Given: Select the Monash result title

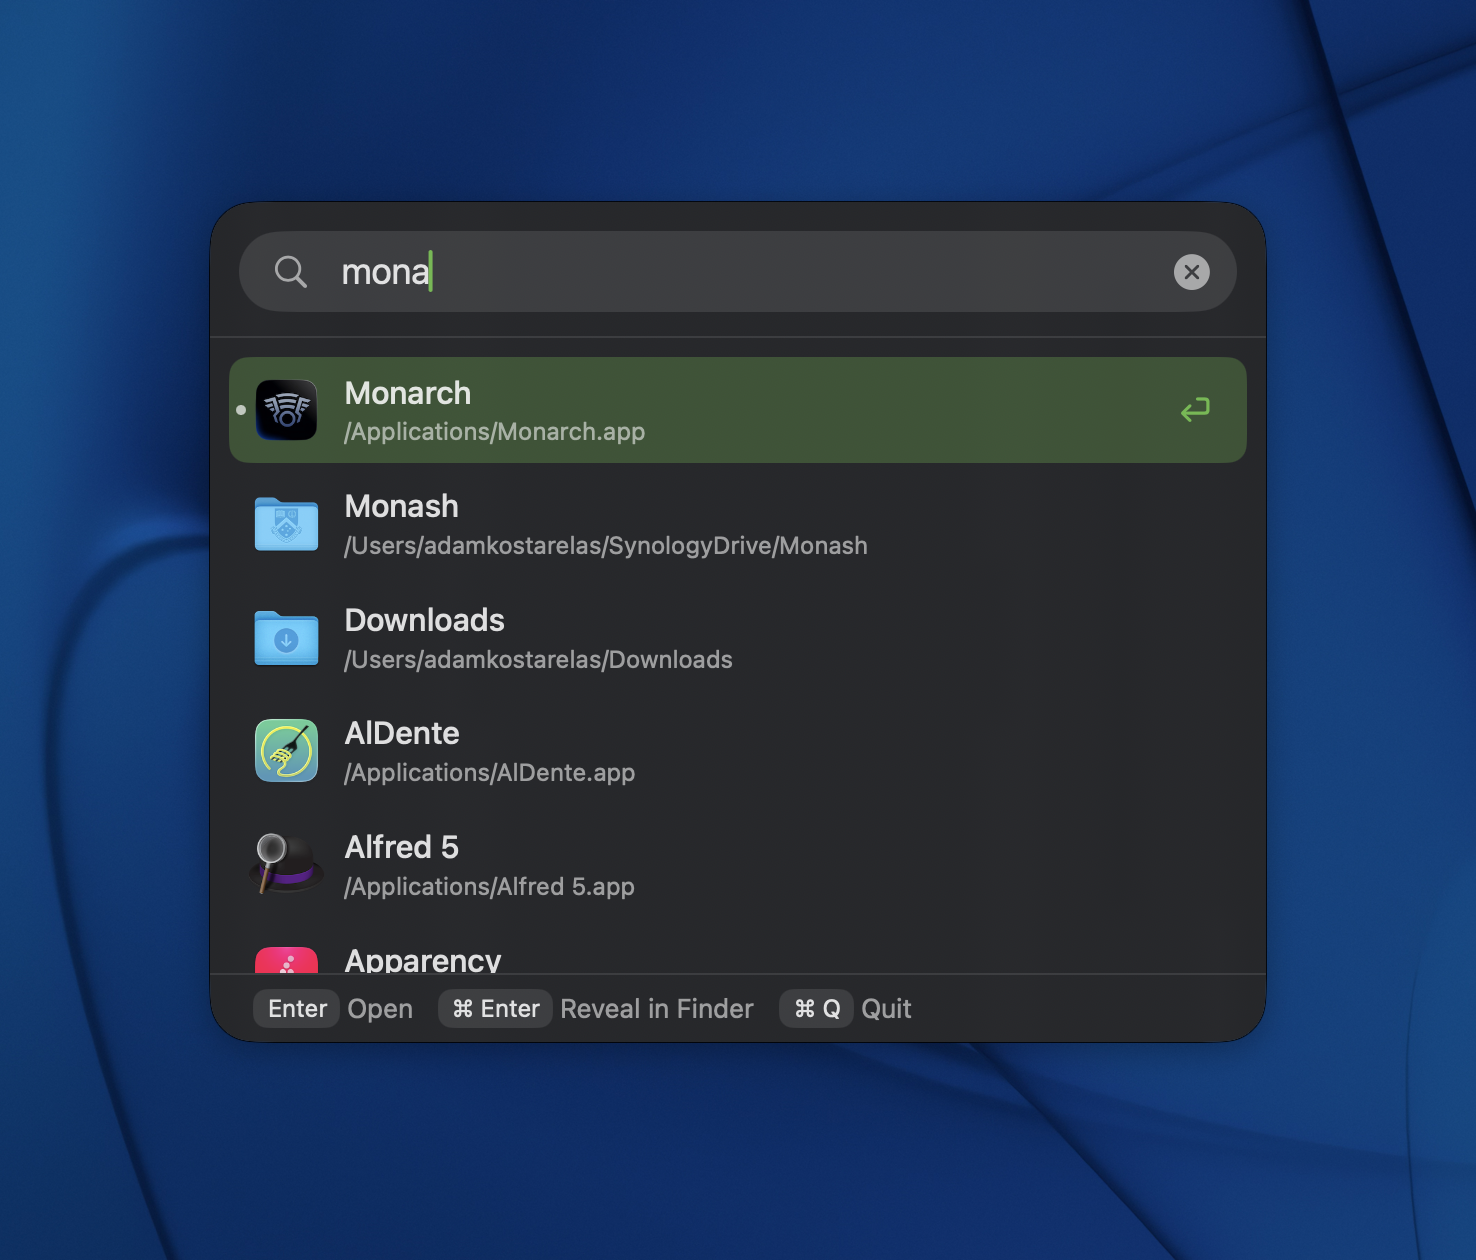Looking at the screenshot, I should [x=401, y=507].
